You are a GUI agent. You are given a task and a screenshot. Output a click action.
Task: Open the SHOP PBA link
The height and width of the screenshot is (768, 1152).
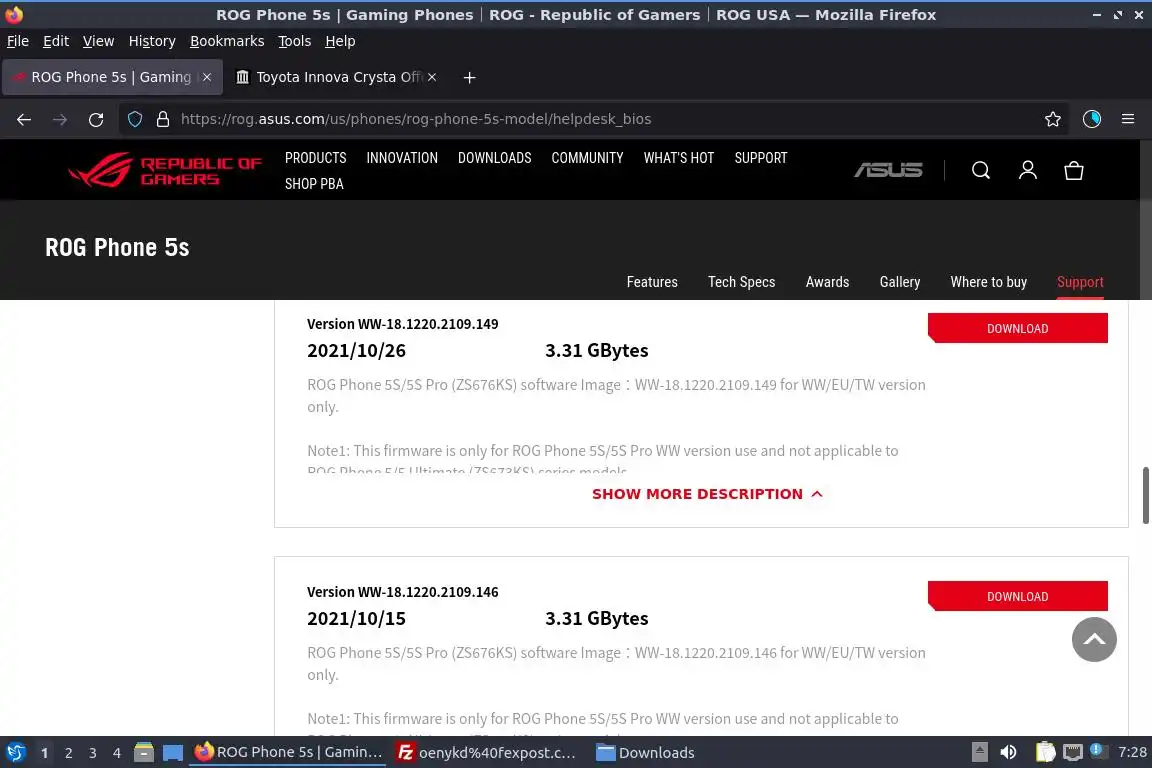click(x=314, y=184)
